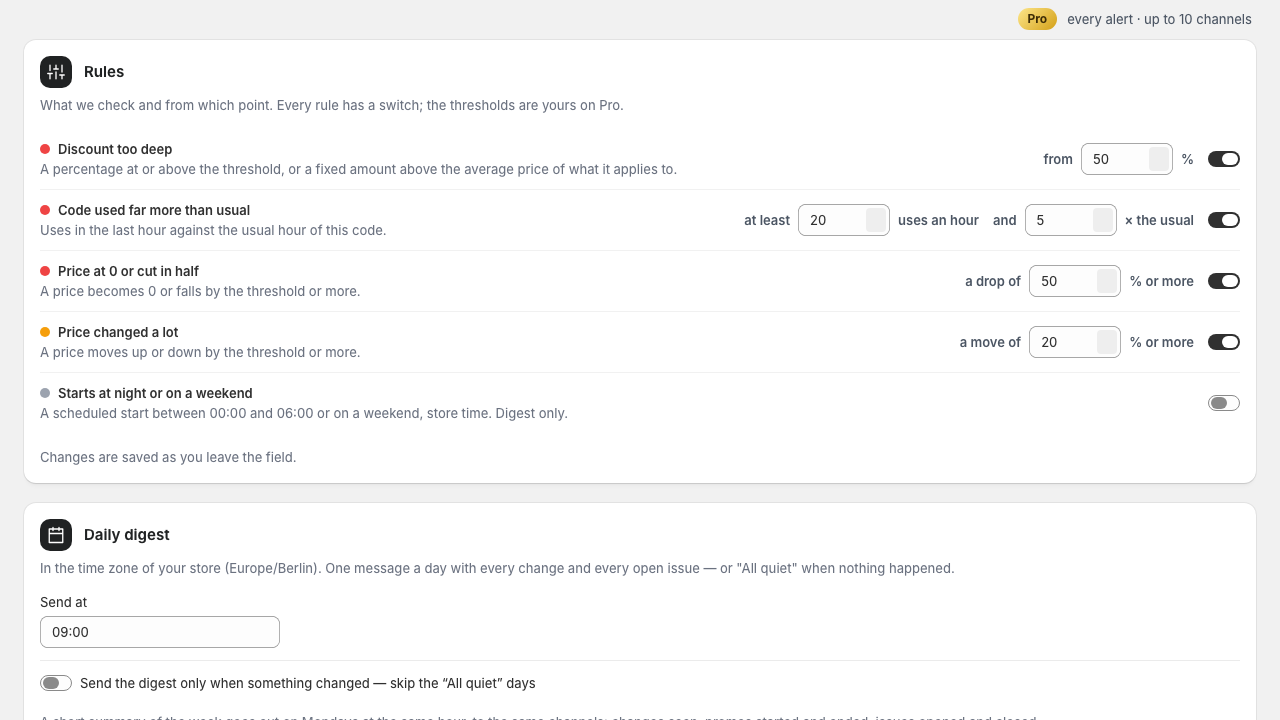Click 'Changes are saved as you leave the field.'

168,457
